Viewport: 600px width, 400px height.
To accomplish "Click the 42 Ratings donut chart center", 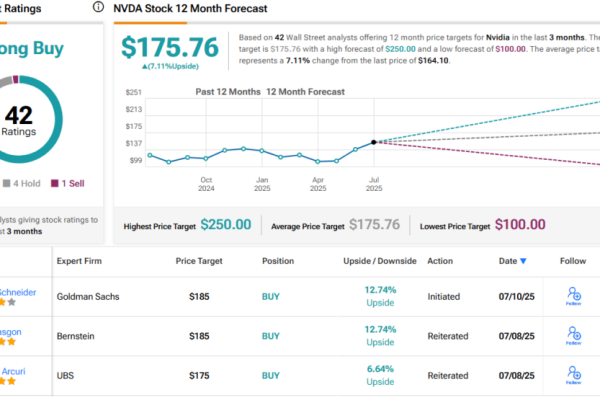I will [18, 120].
